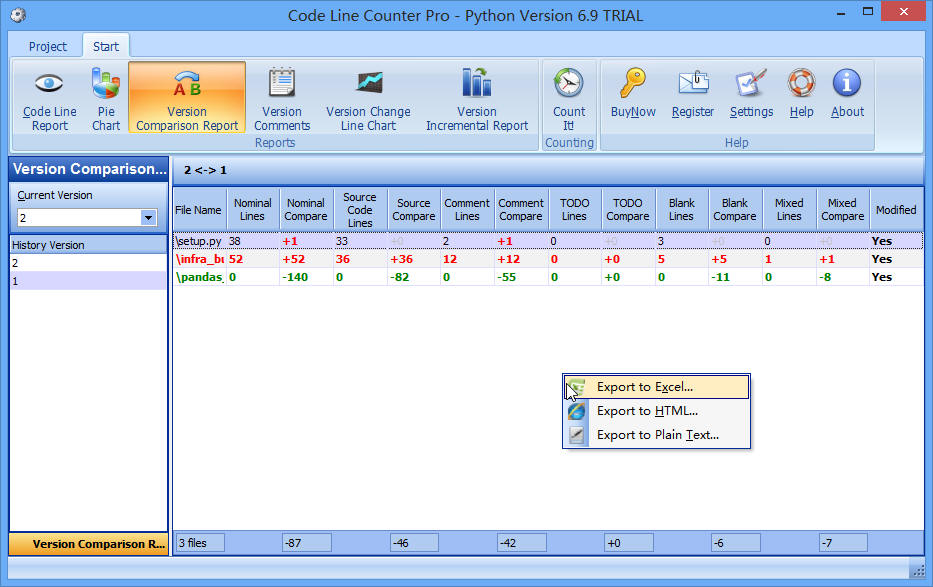Open the Pie Chart report
The height and width of the screenshot is (587, 933).
point(106,99)
